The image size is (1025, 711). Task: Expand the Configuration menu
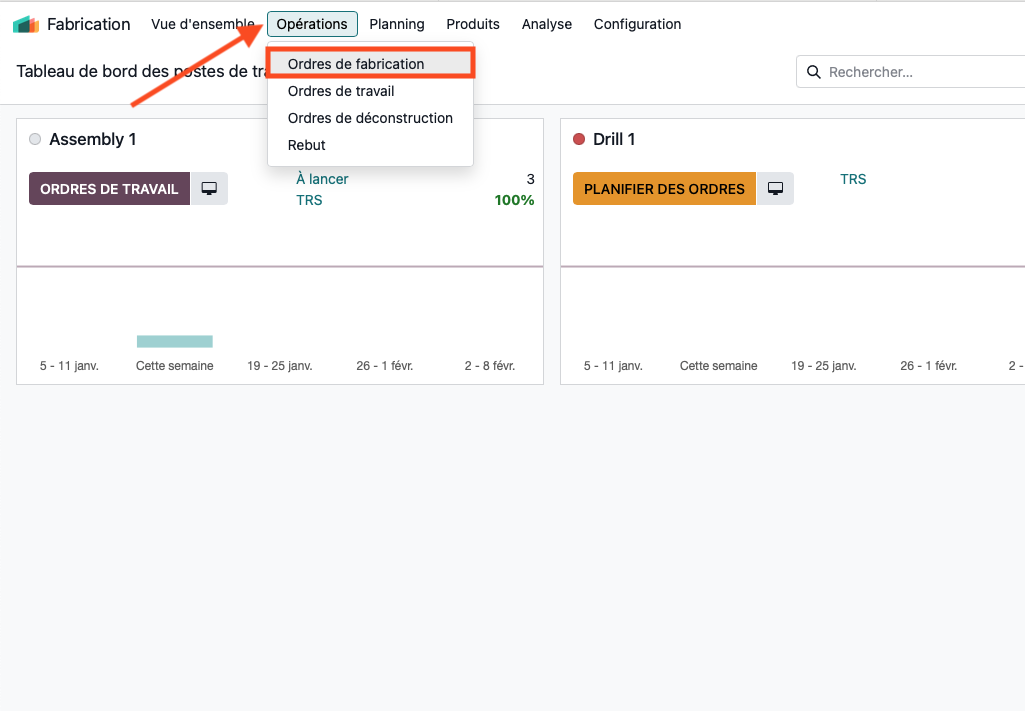(x=637, y=24)
